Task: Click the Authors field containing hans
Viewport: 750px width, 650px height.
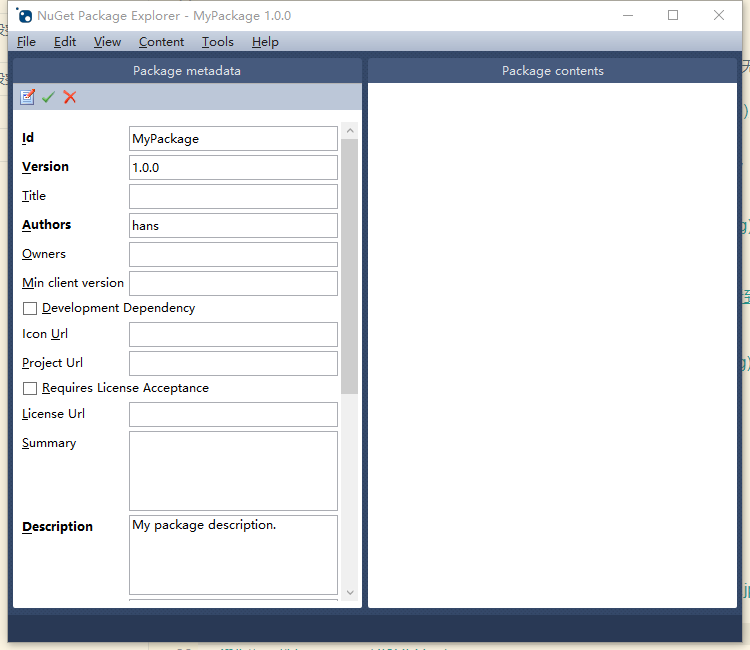Action: pos(233,226)
